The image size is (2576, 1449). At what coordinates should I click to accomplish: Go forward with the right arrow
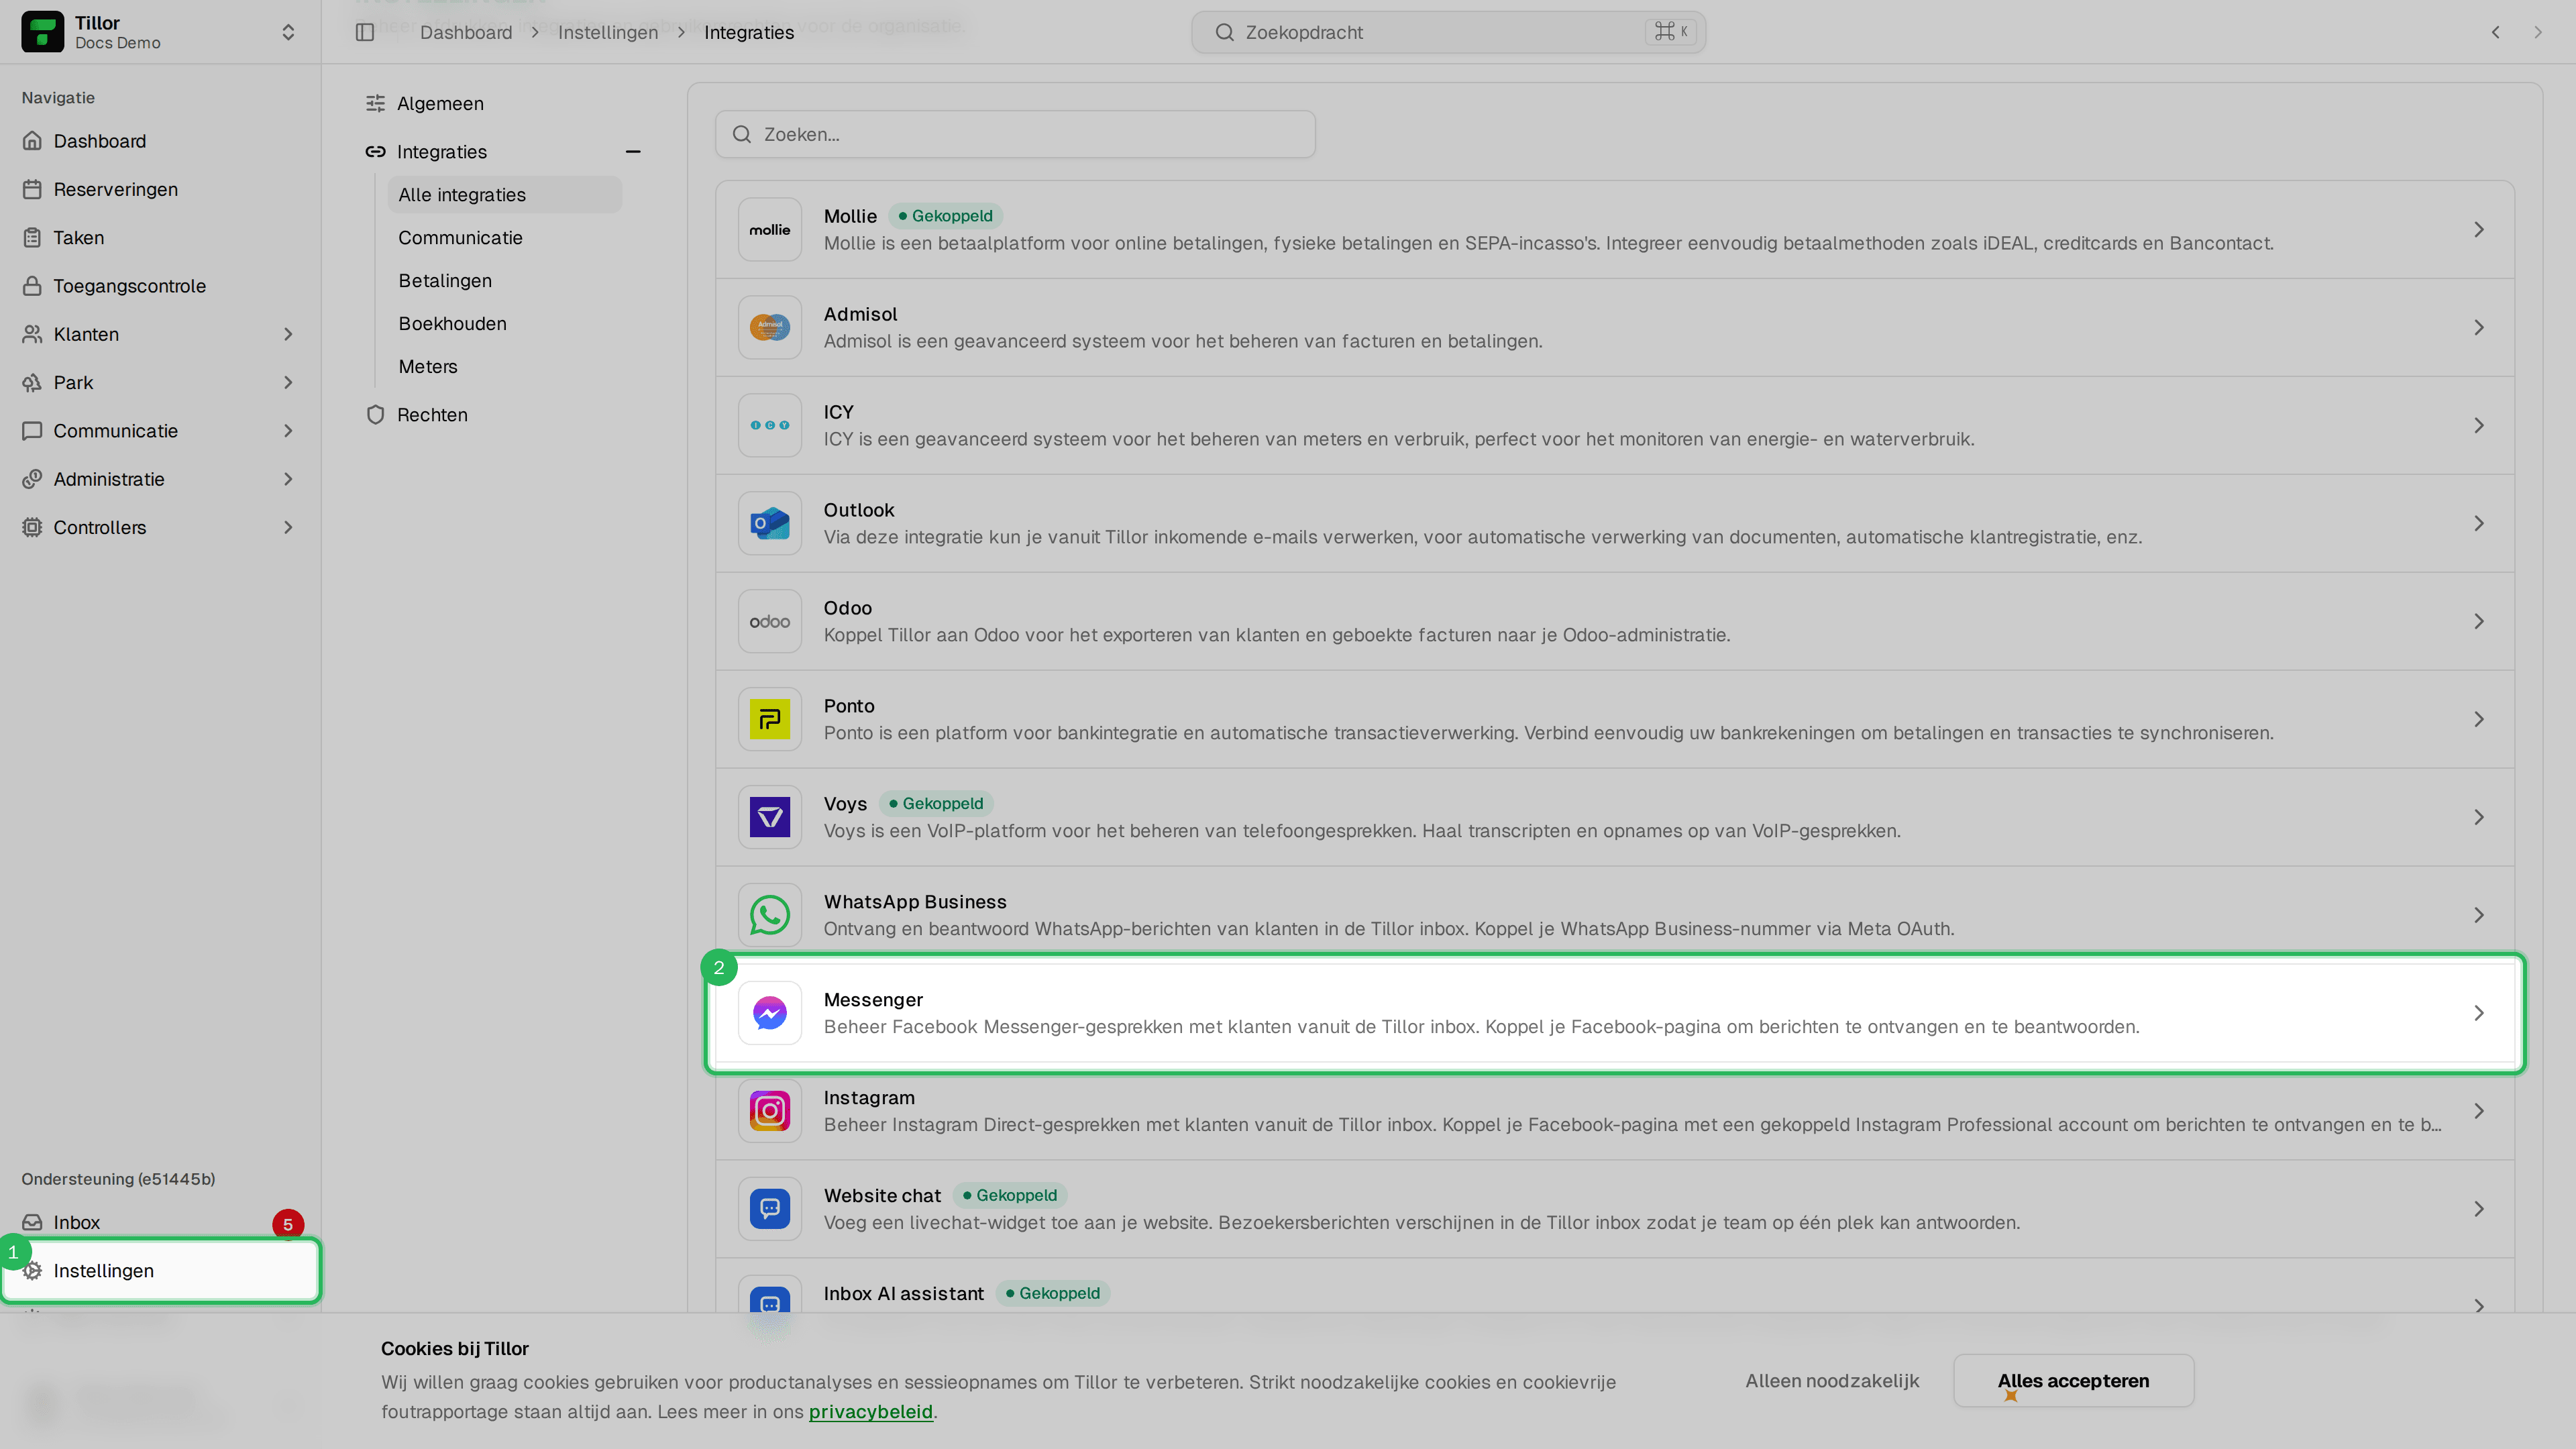[x=2538, y=32]
